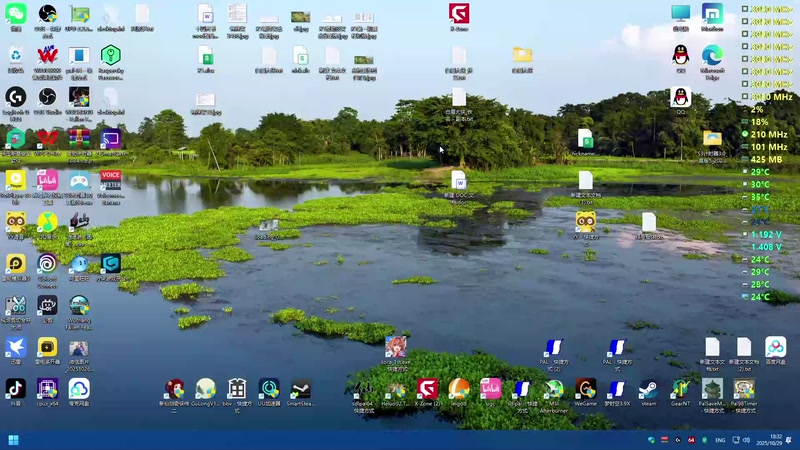
Task: Launch the MSI Afterburner shortcut
Action: tap(554, 390)
